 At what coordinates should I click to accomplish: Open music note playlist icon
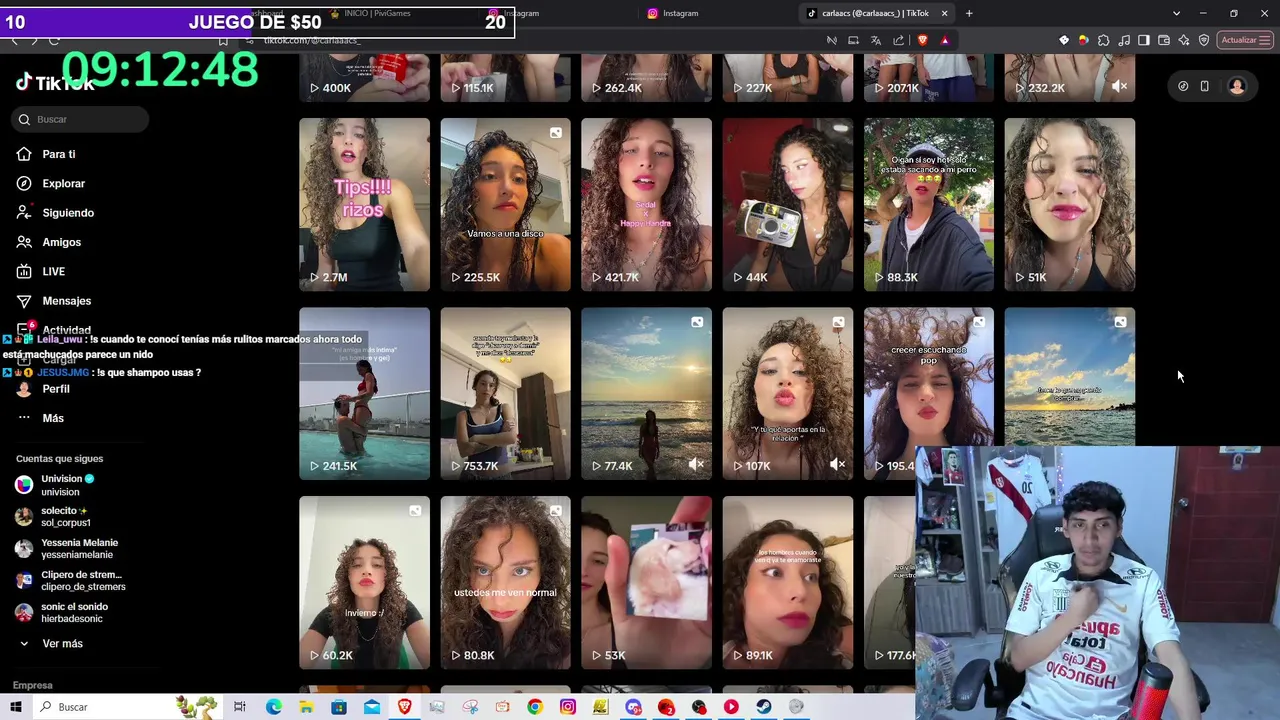pyautogui.click(x=1124, y=40)
